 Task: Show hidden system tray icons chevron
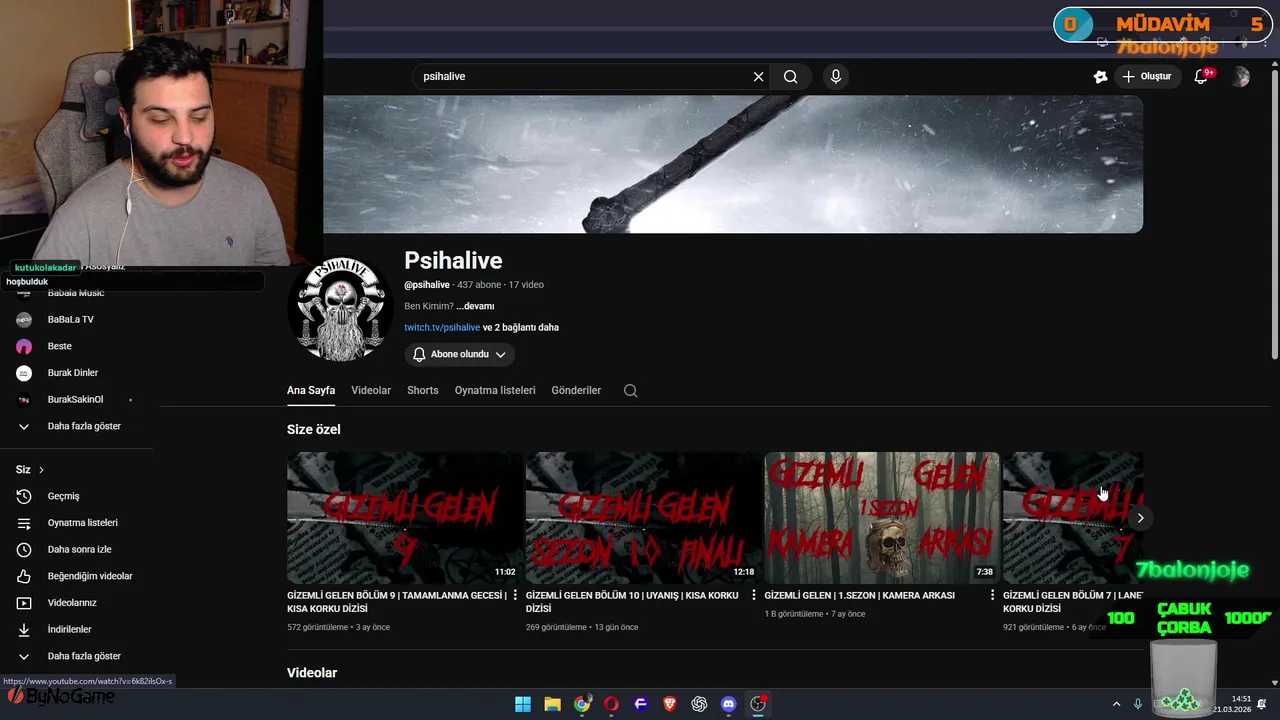click(x=1116, y=704)
